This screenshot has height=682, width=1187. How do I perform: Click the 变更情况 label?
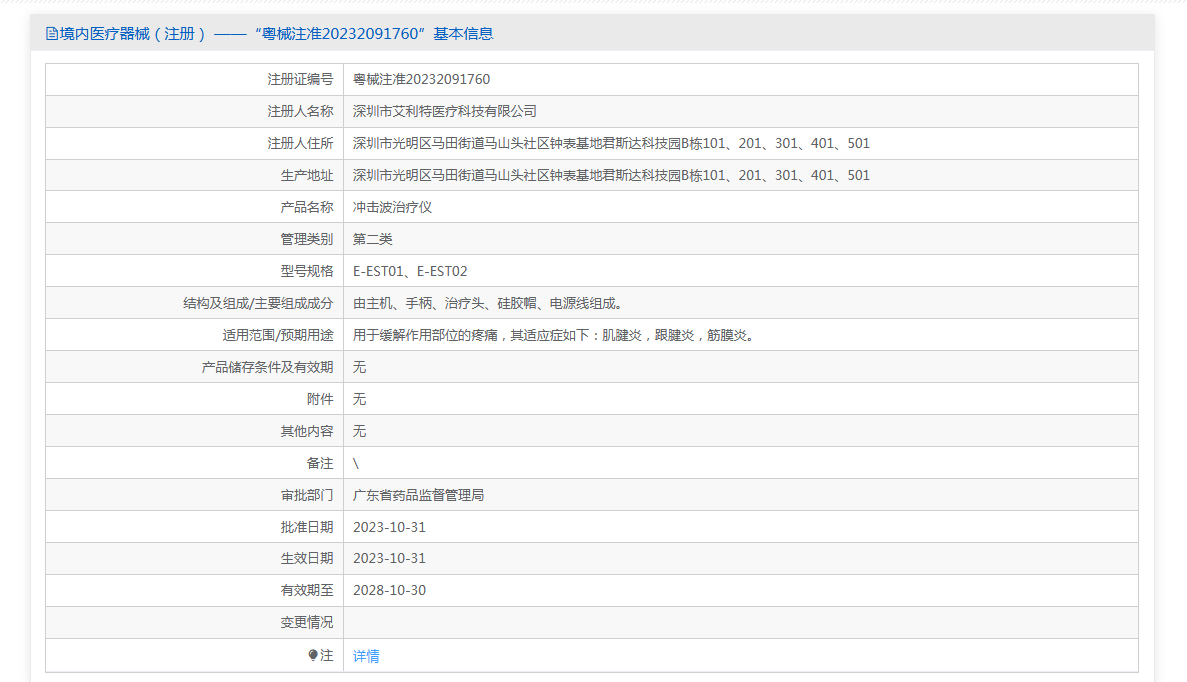pos(307,622)
